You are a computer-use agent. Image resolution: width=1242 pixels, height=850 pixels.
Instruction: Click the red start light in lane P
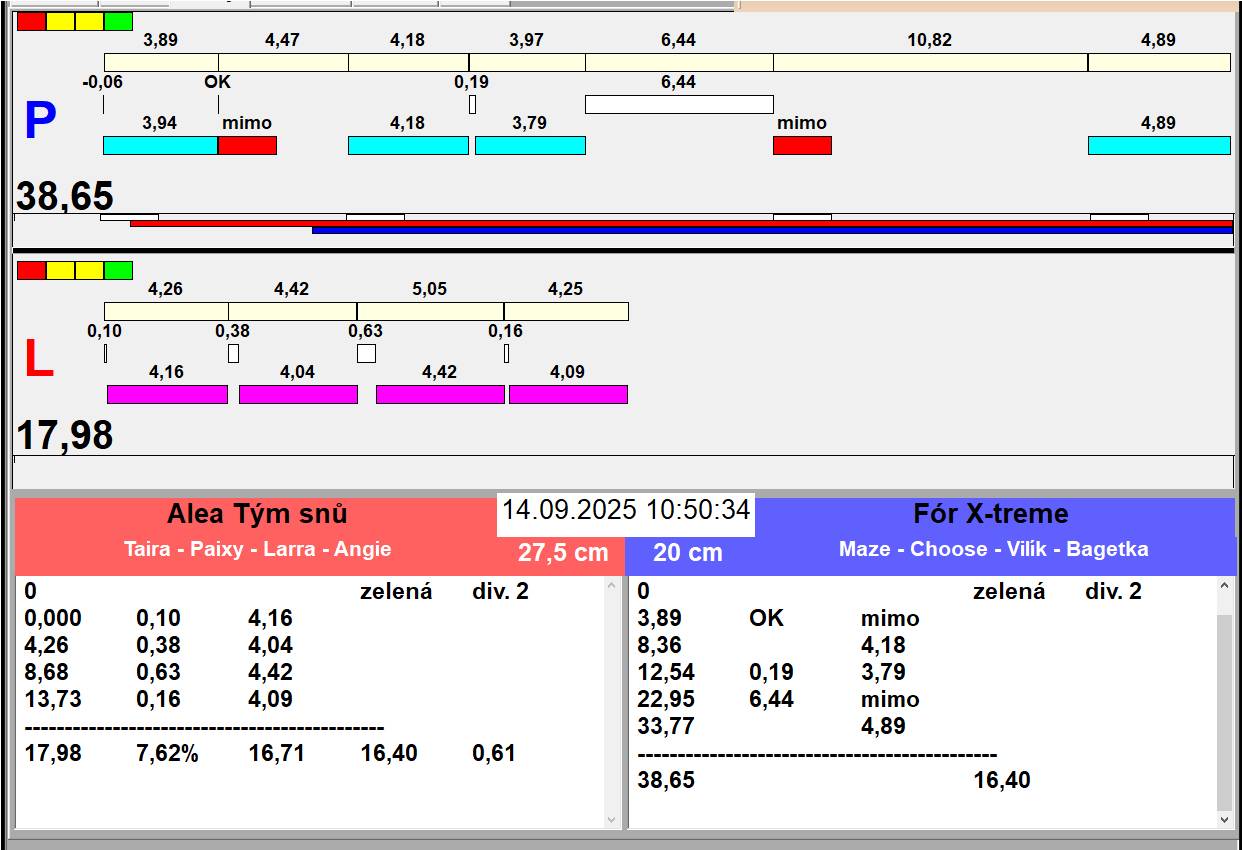click(x=31, y=21)
